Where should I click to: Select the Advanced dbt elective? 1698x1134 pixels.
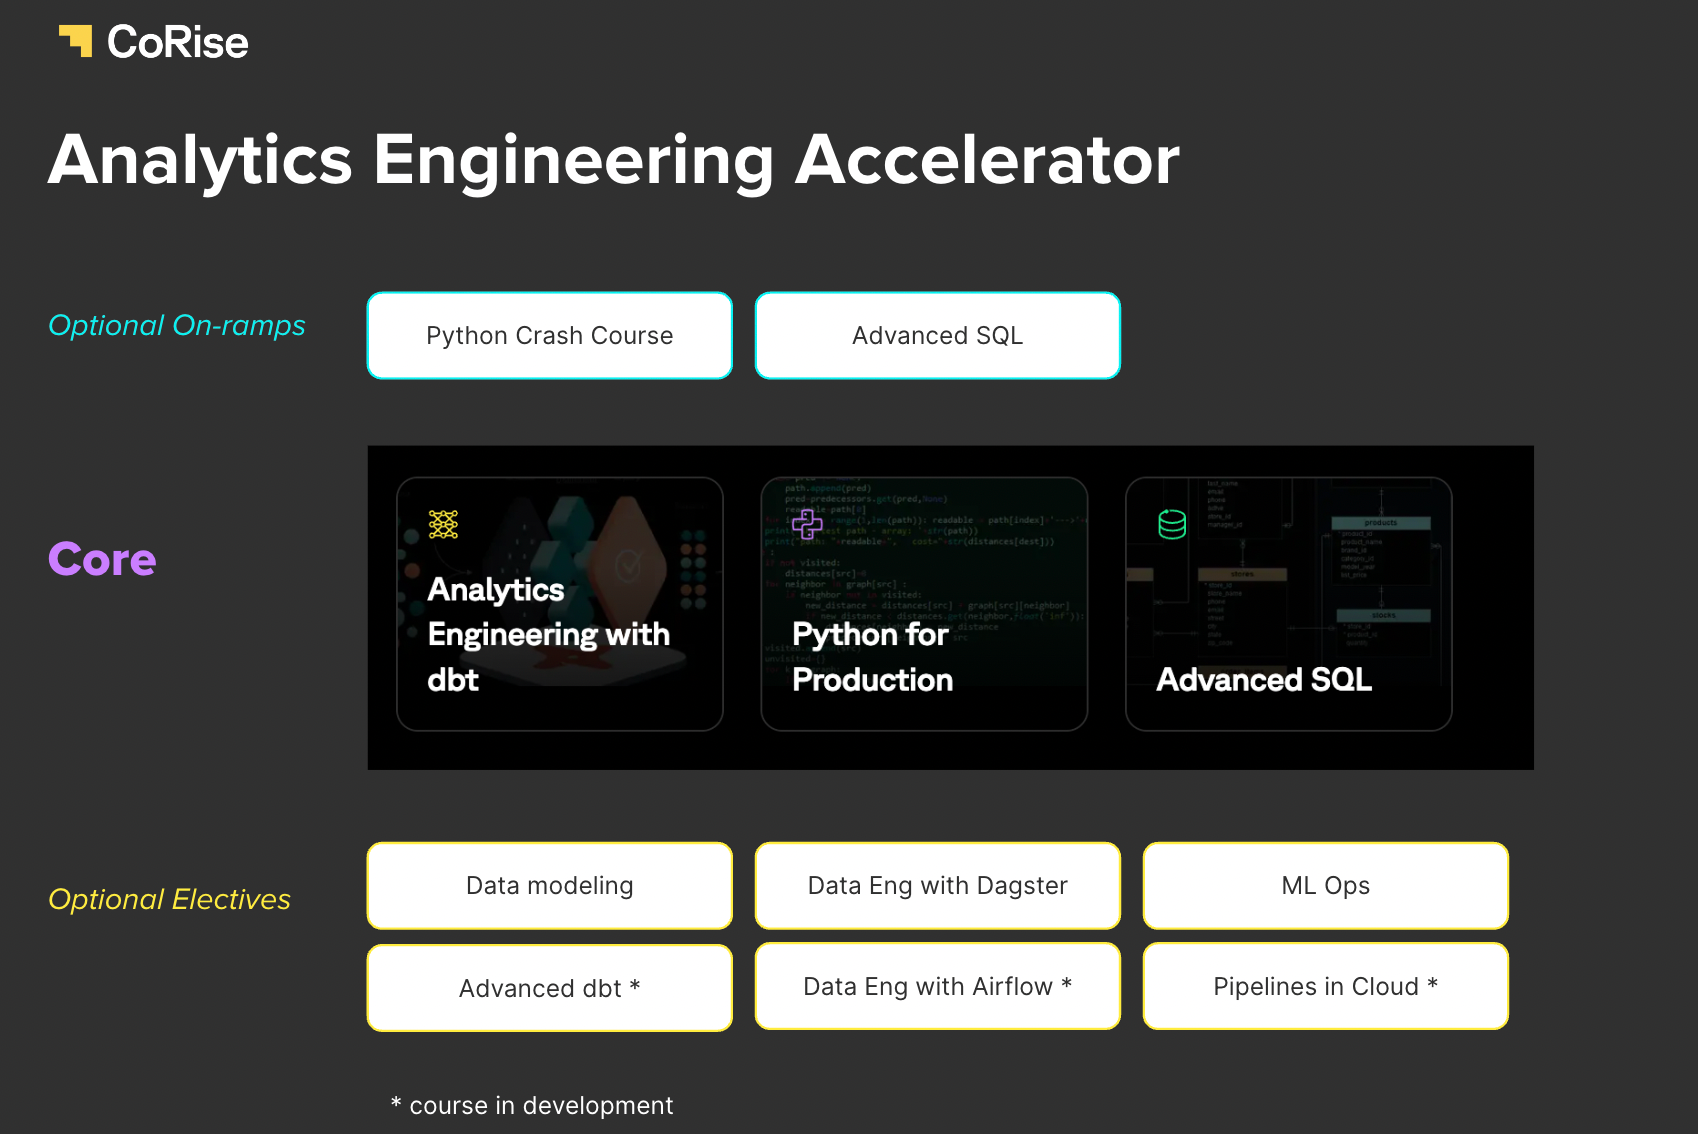click(550, 988)
